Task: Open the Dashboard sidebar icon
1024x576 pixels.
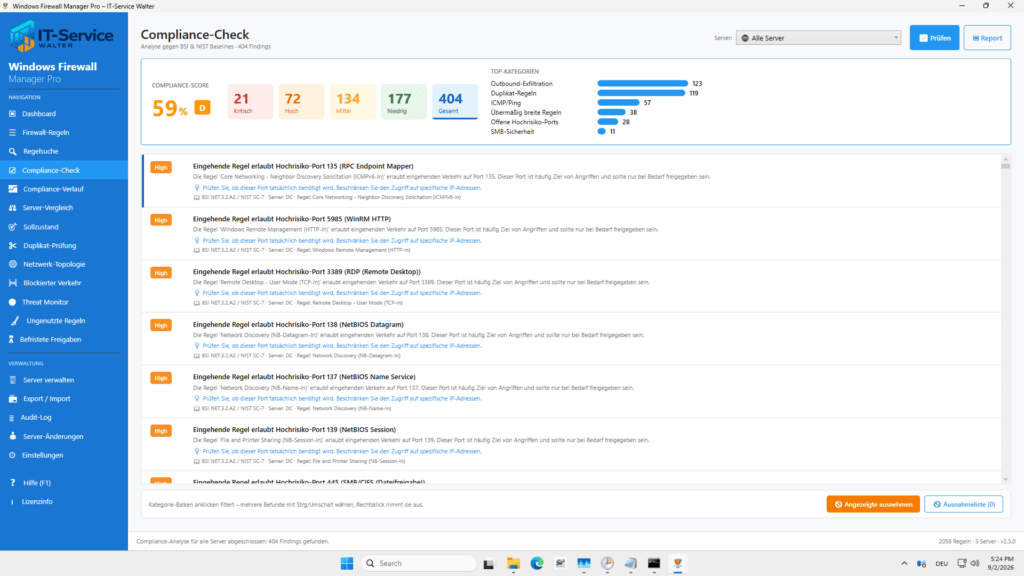Action: click(x=12, y=114)
